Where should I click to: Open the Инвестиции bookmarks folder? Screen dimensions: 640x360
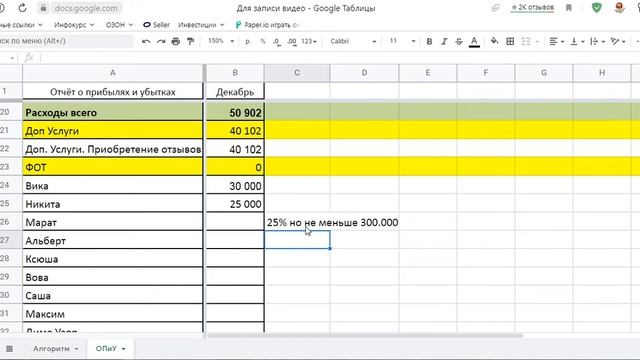point(201,25)
